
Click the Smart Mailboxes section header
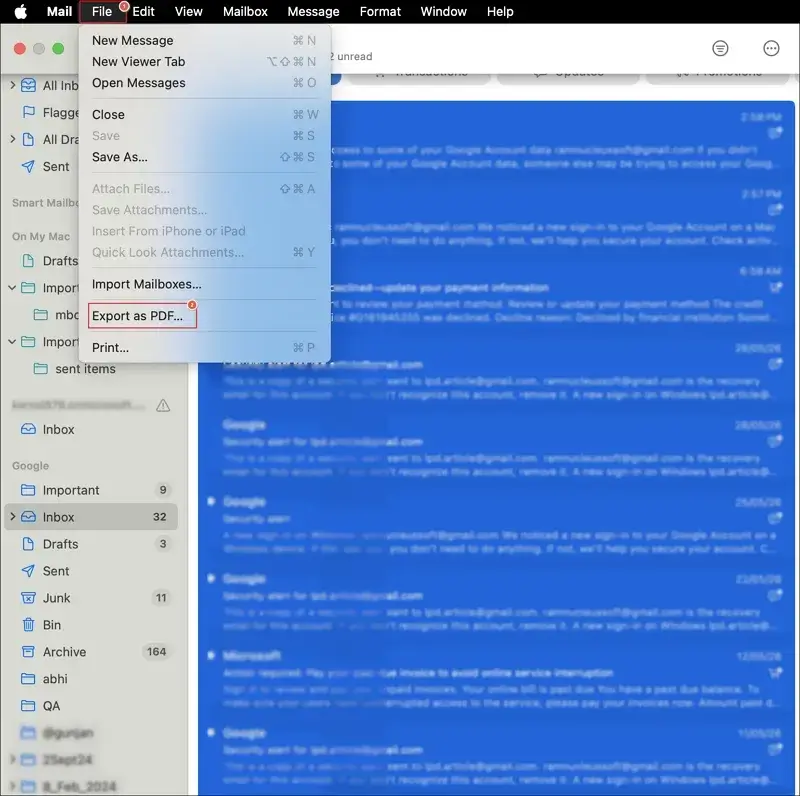[x=45, y=203]
